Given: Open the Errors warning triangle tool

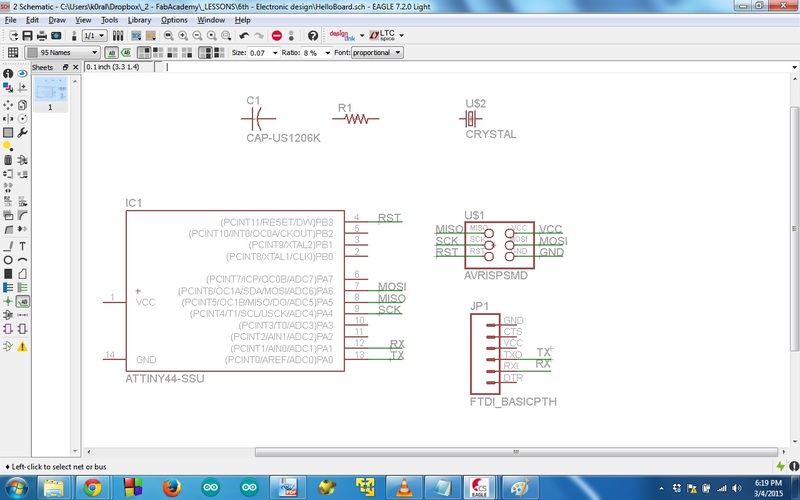Looking at the screenshot, I should point(22,346).
